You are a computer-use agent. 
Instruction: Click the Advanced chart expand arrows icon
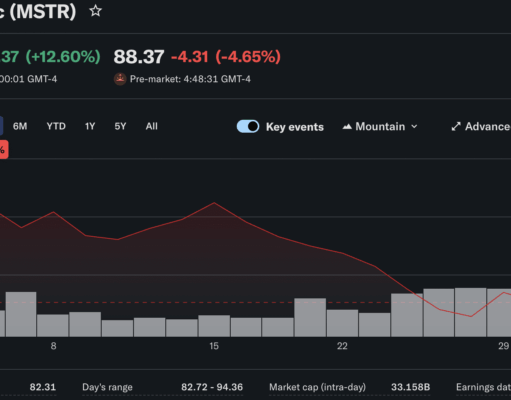tap(456, 127)
